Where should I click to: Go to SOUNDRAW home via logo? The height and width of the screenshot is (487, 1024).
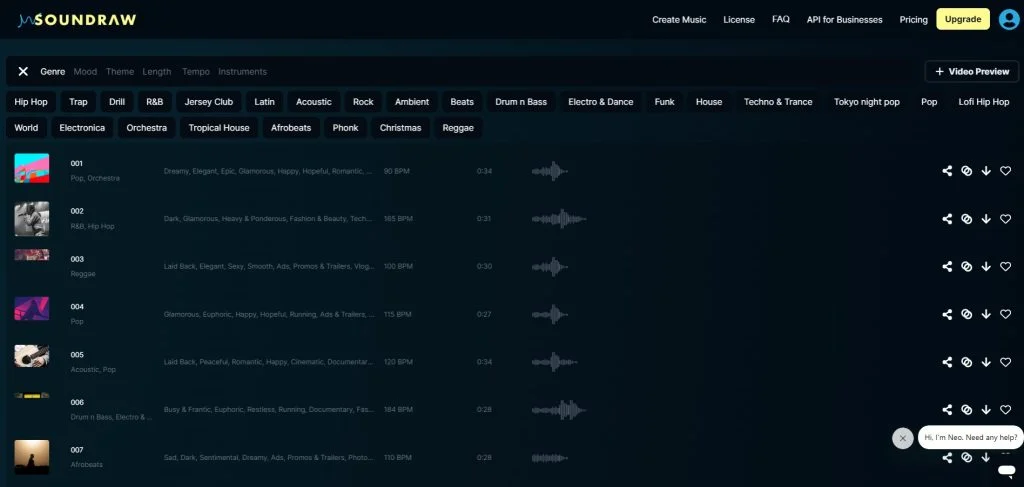point(77,20)
